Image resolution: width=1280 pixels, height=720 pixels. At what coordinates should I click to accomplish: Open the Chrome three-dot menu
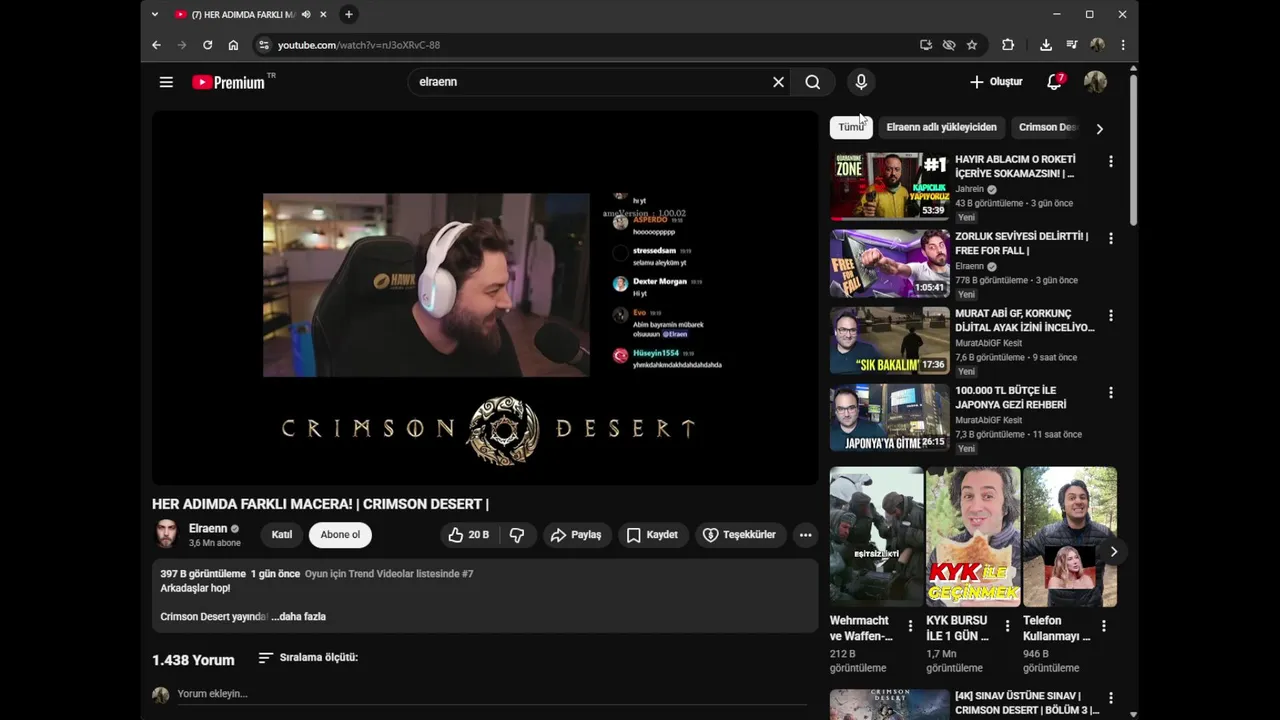click(x=1123, y=45)
